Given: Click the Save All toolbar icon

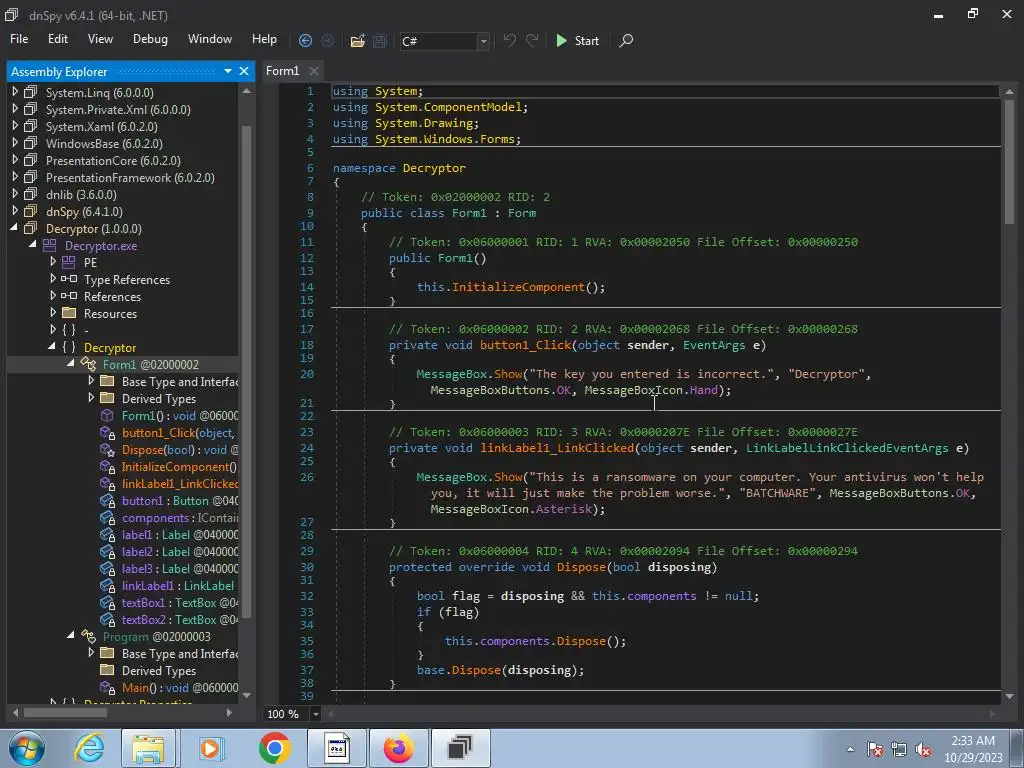Looking at the screenshot, I should pyautogui.click(x=379, y=40).
